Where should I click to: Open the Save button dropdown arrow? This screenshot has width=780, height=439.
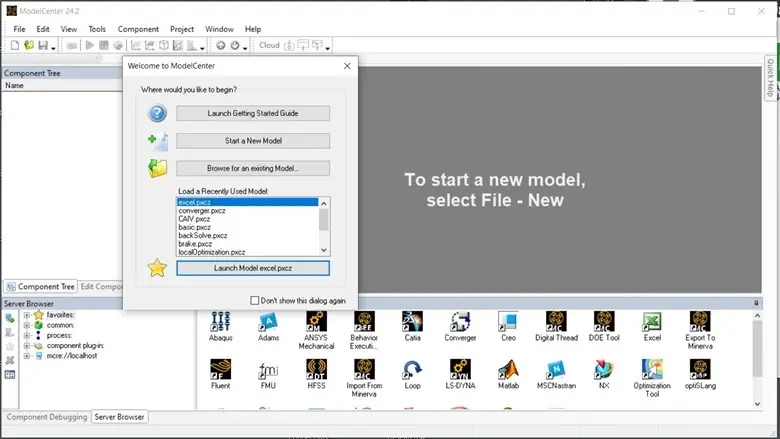point(53,48)
